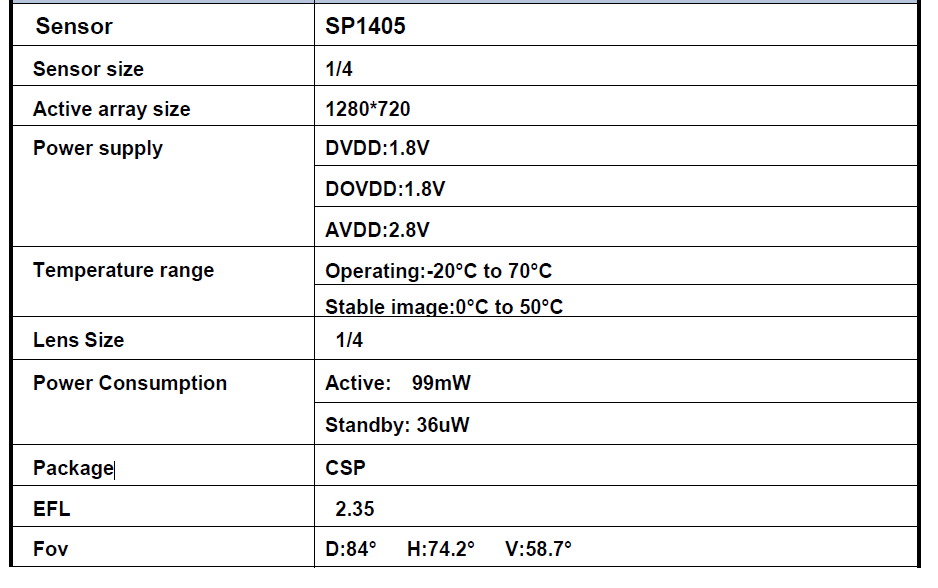Click the 'Active array size' label
Screen dimensions: 938x588
(x=111, y=109)
